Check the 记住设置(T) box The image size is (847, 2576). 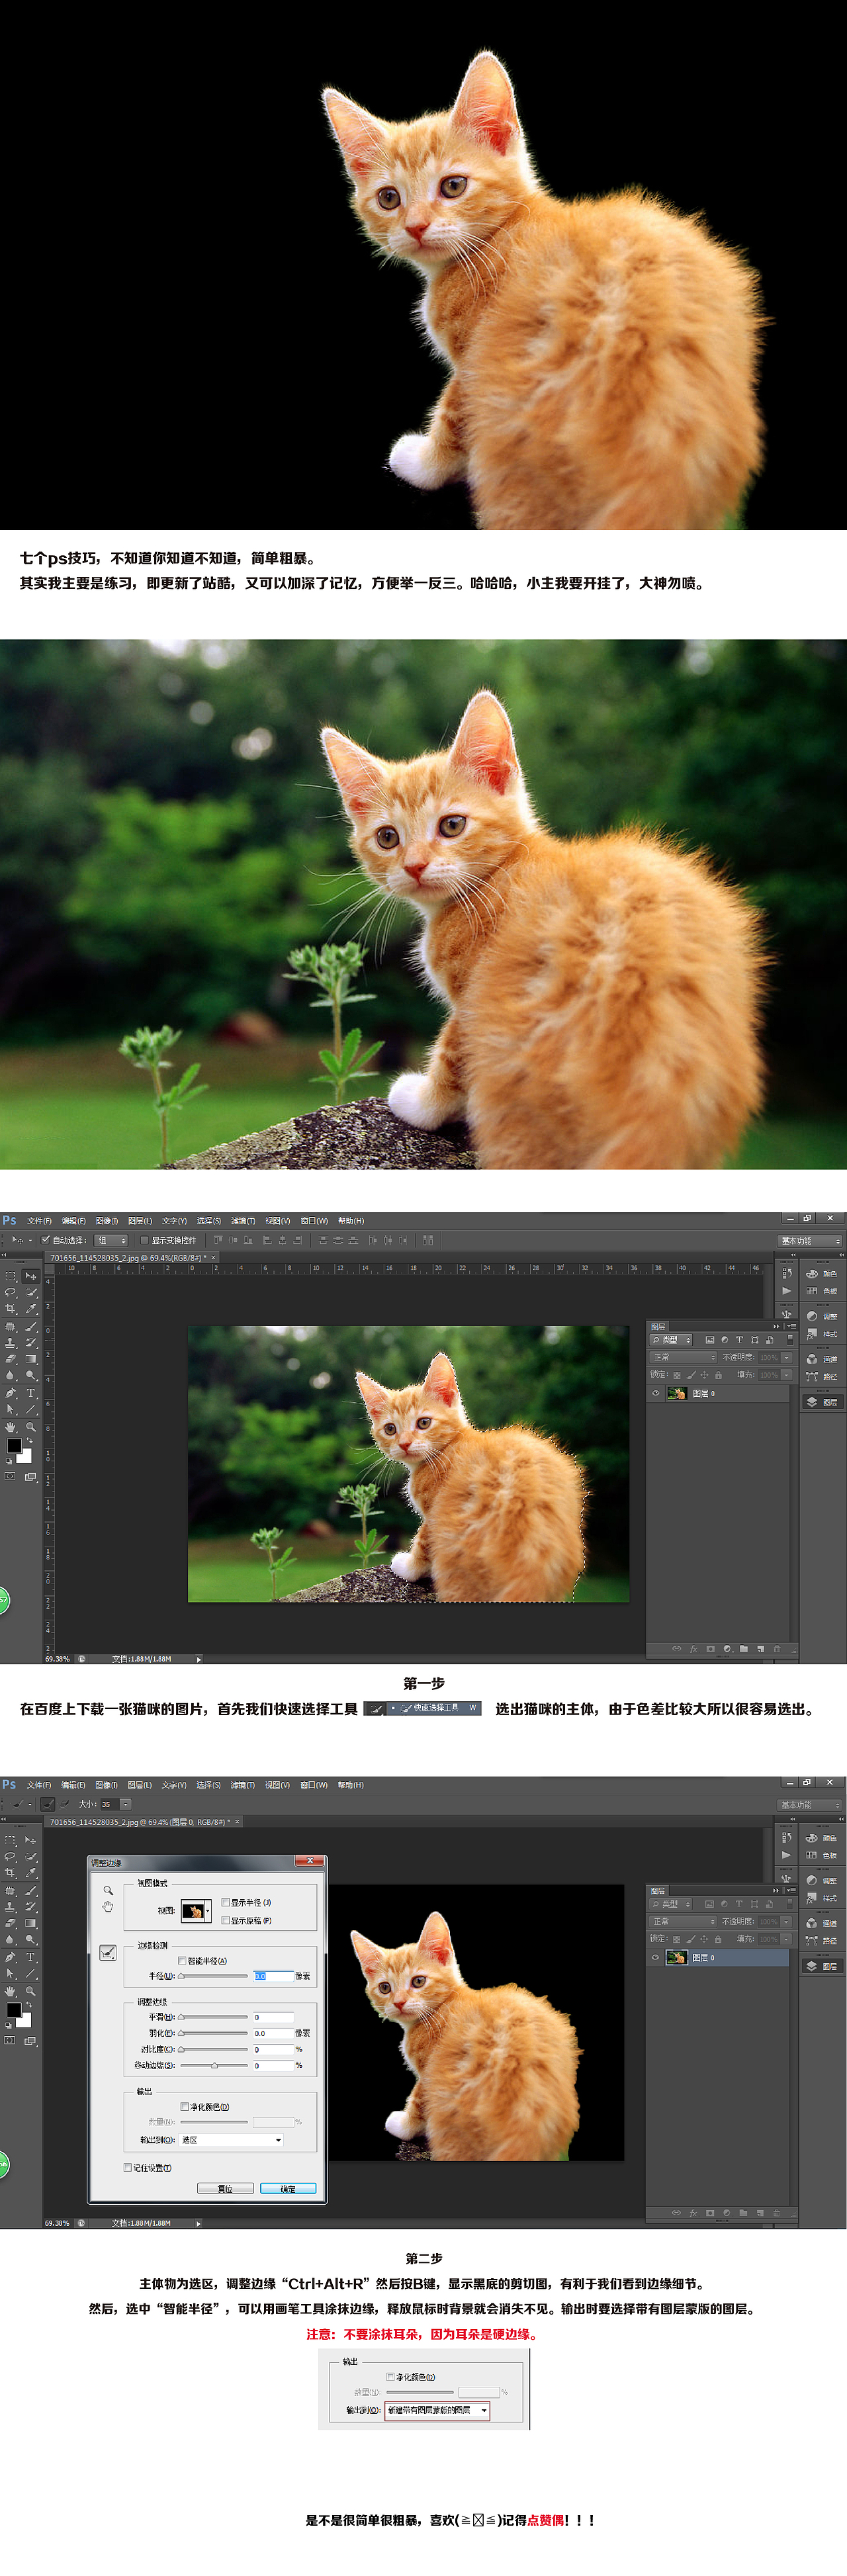click(127, 2167)
